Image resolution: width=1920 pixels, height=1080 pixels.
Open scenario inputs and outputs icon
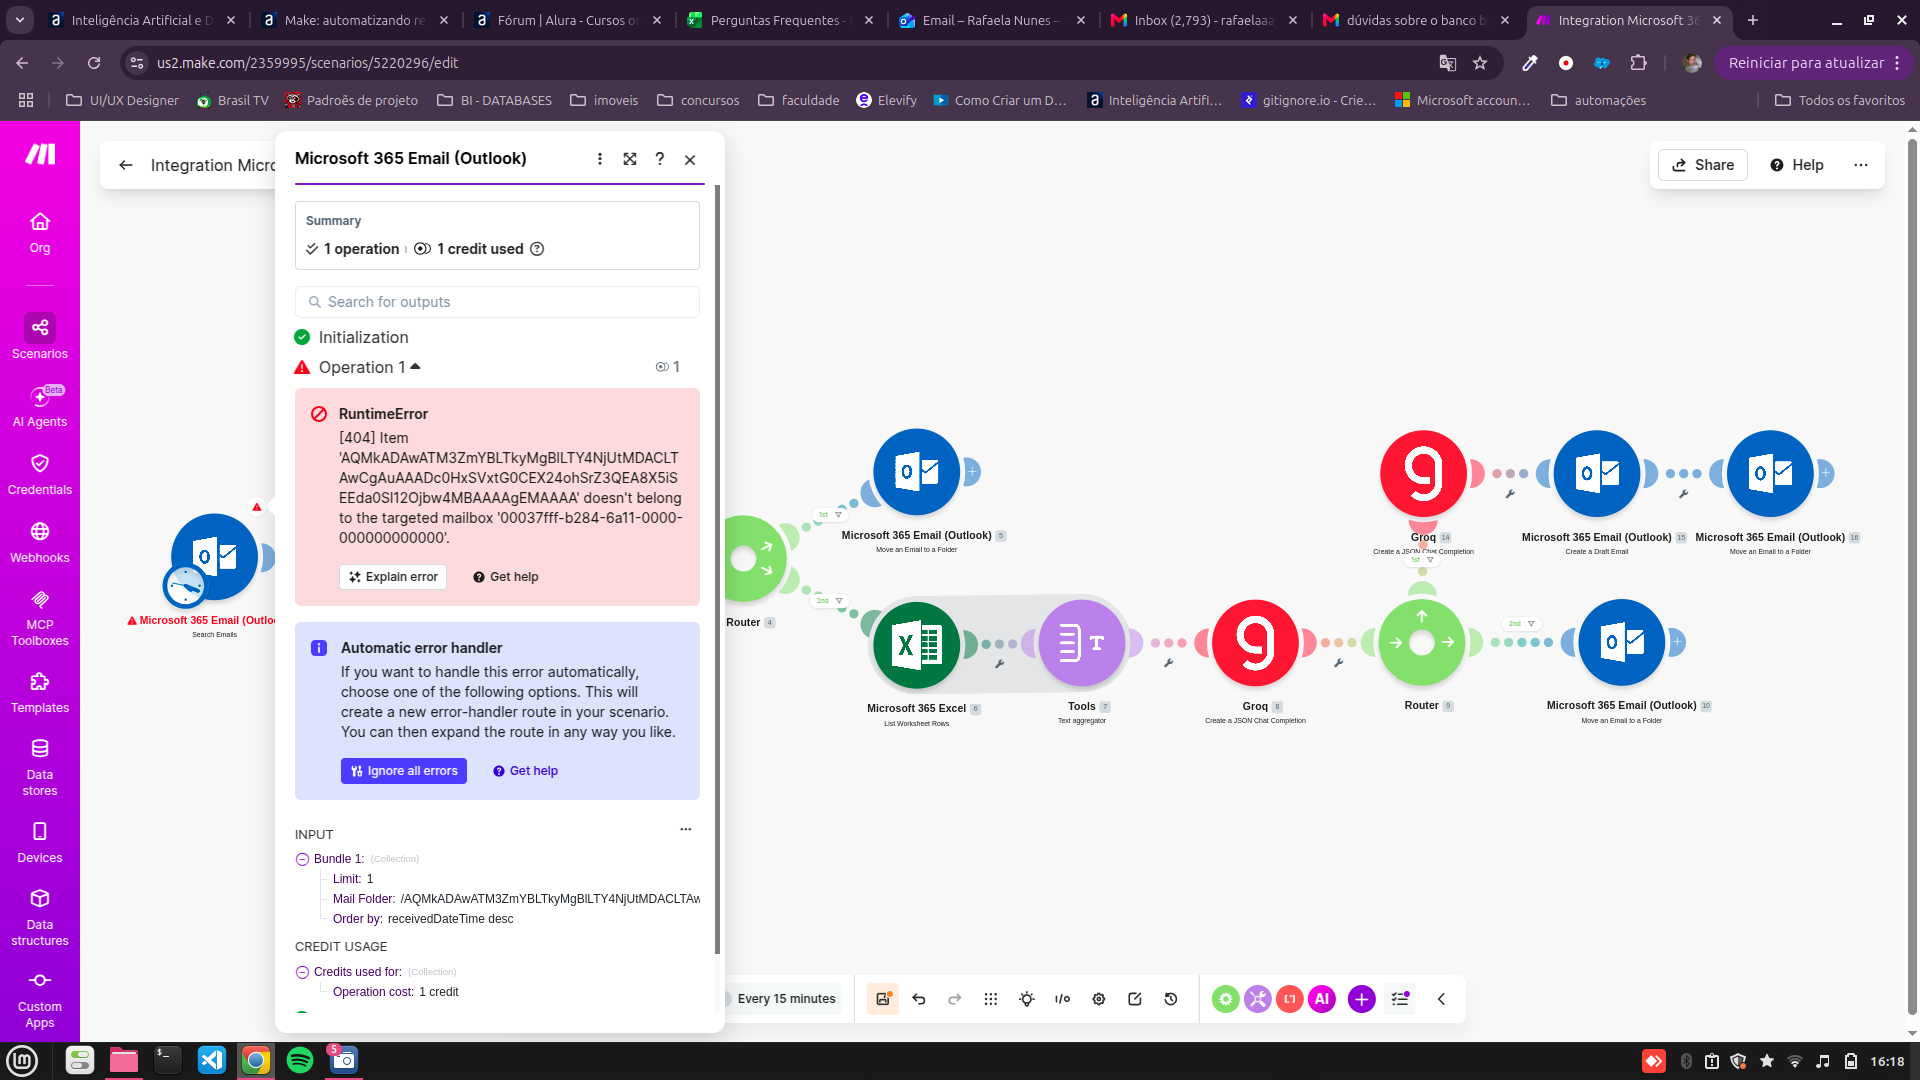pyautogui.click(x=1063, y=999)
